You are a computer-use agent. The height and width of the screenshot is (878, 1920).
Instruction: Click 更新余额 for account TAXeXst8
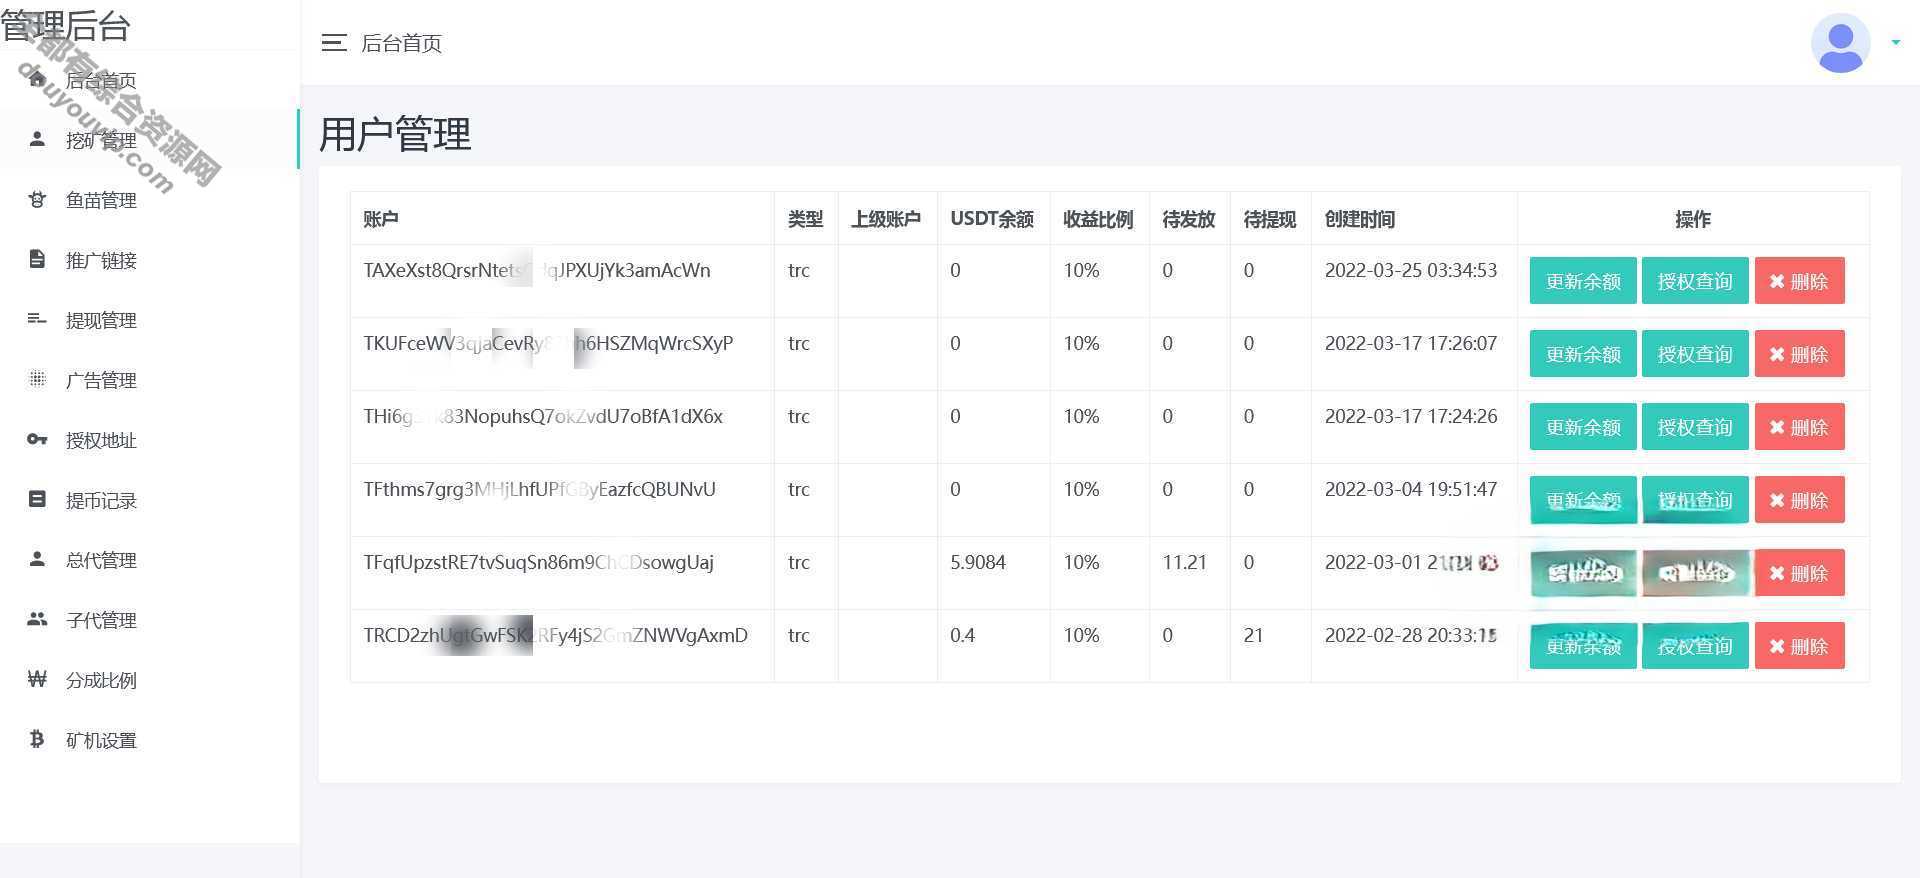click(1583, 281)
